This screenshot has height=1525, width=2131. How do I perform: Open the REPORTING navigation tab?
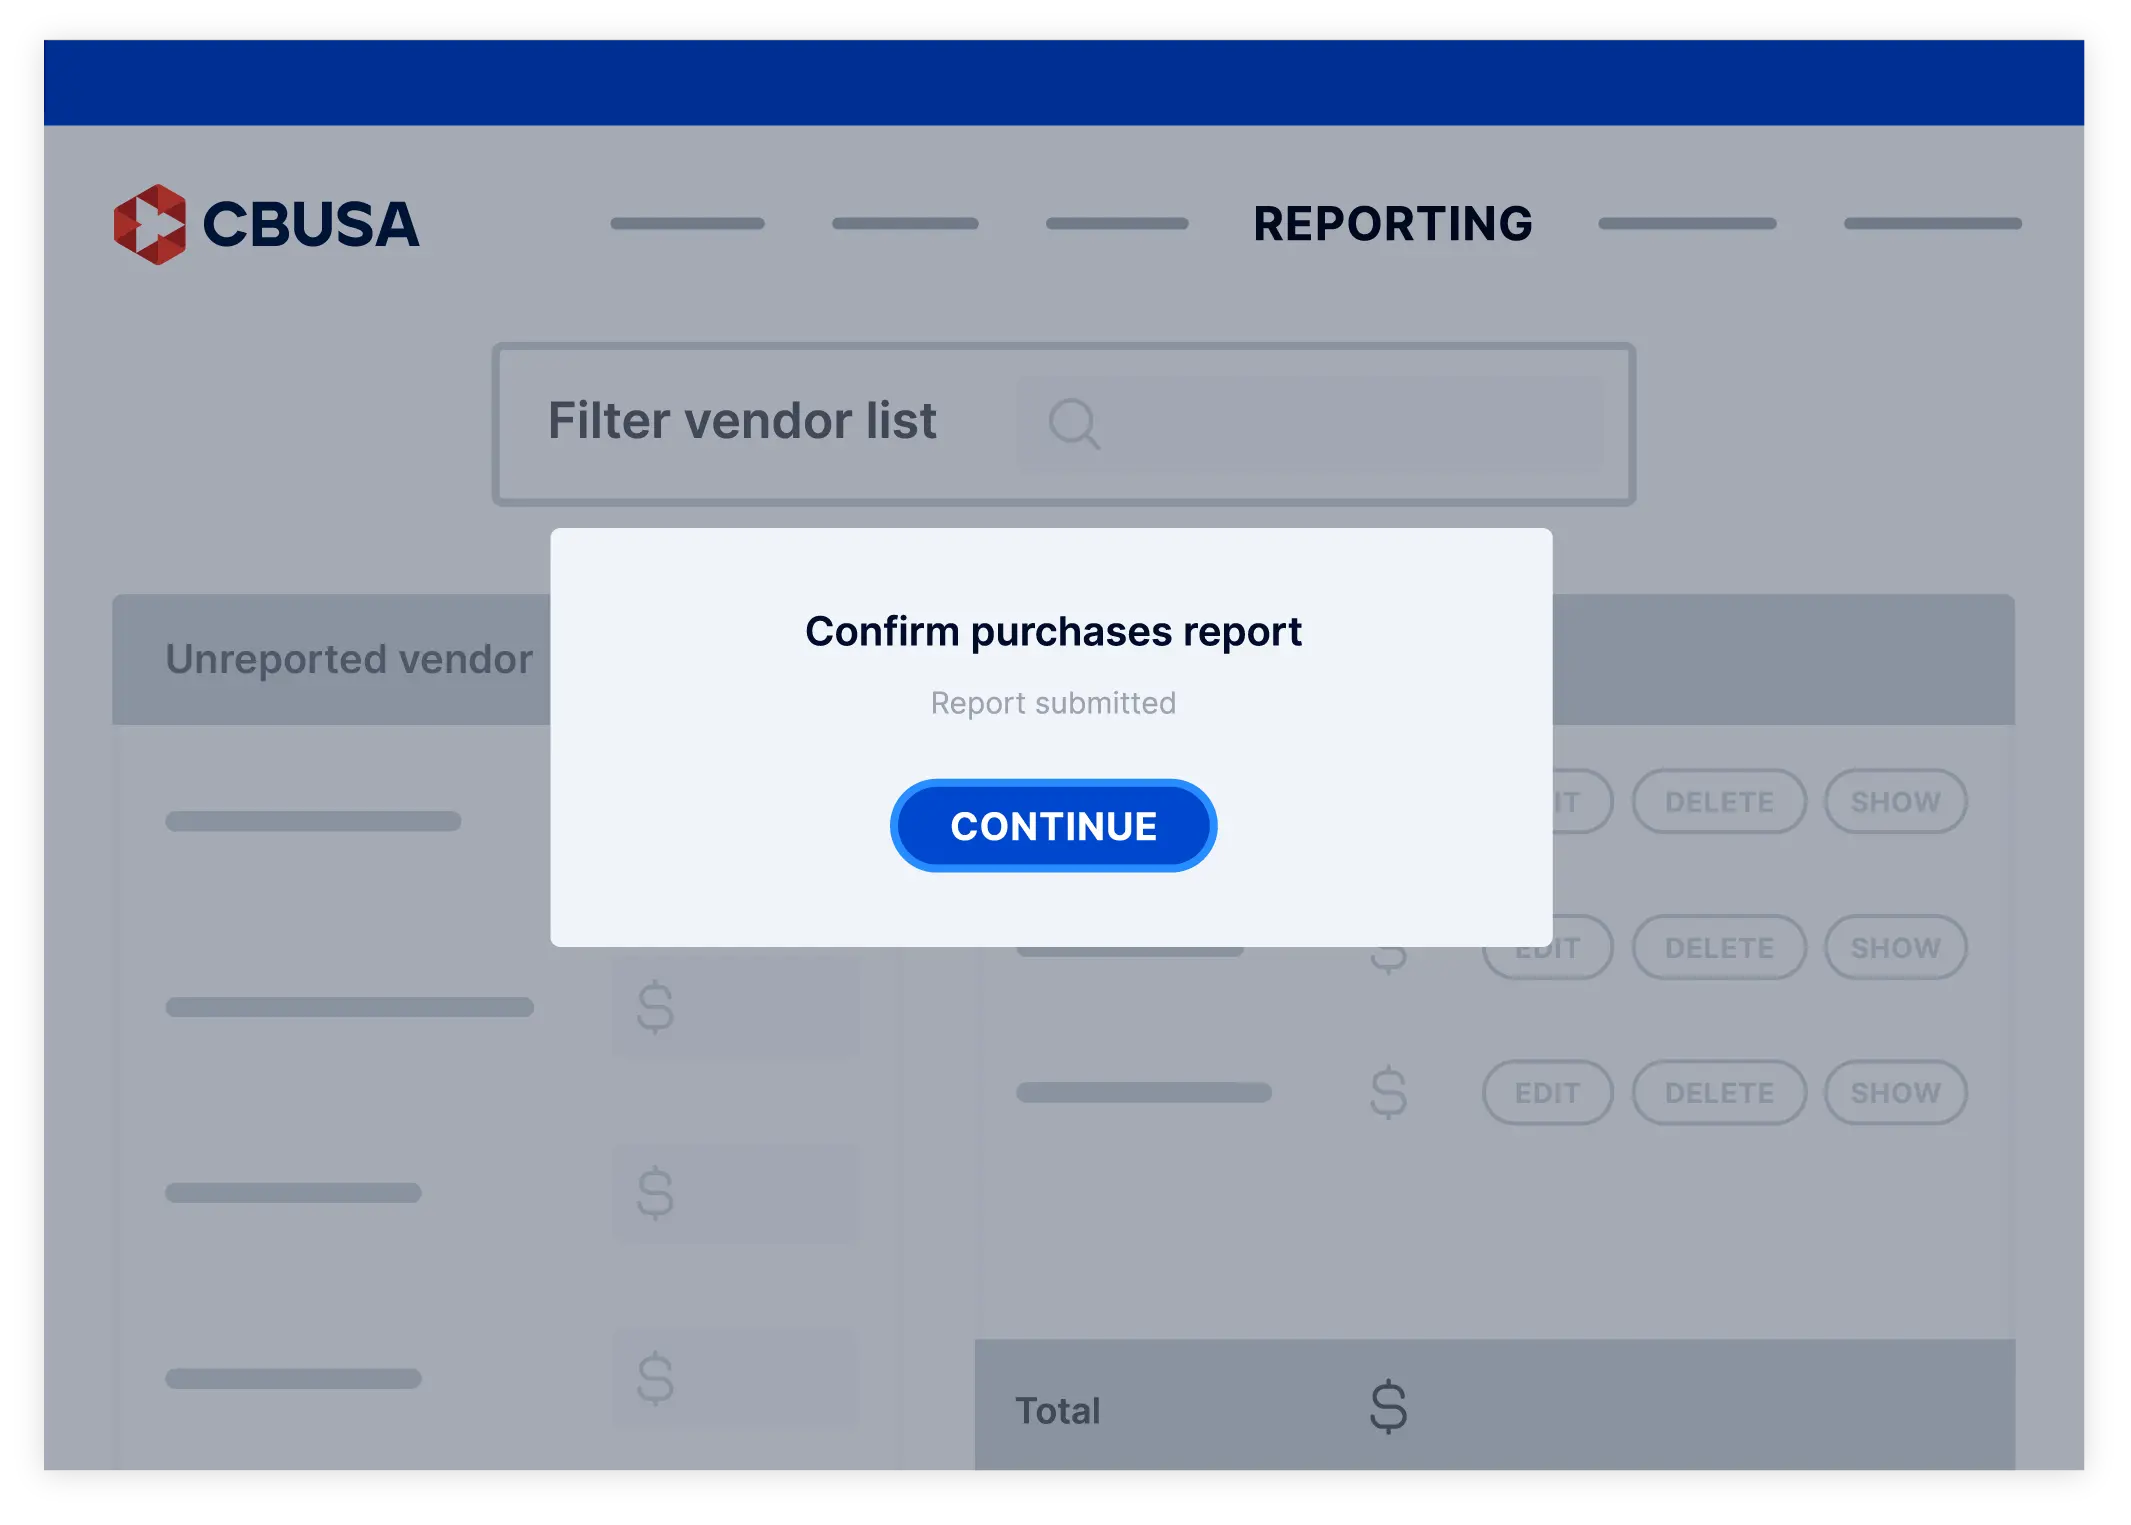pyautogui.click(x=1392, y=224)
